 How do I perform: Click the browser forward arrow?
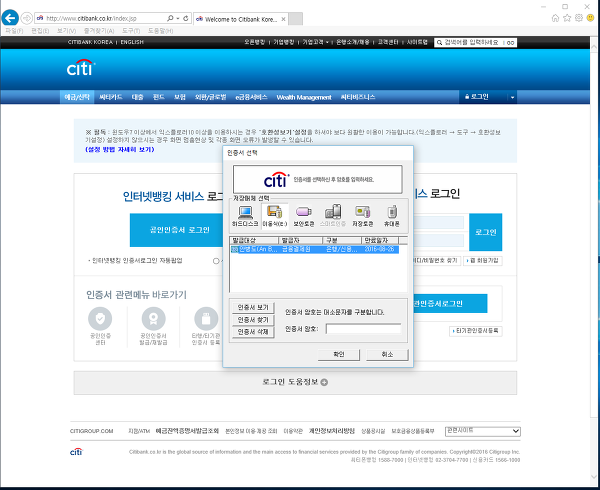[26, 18]
